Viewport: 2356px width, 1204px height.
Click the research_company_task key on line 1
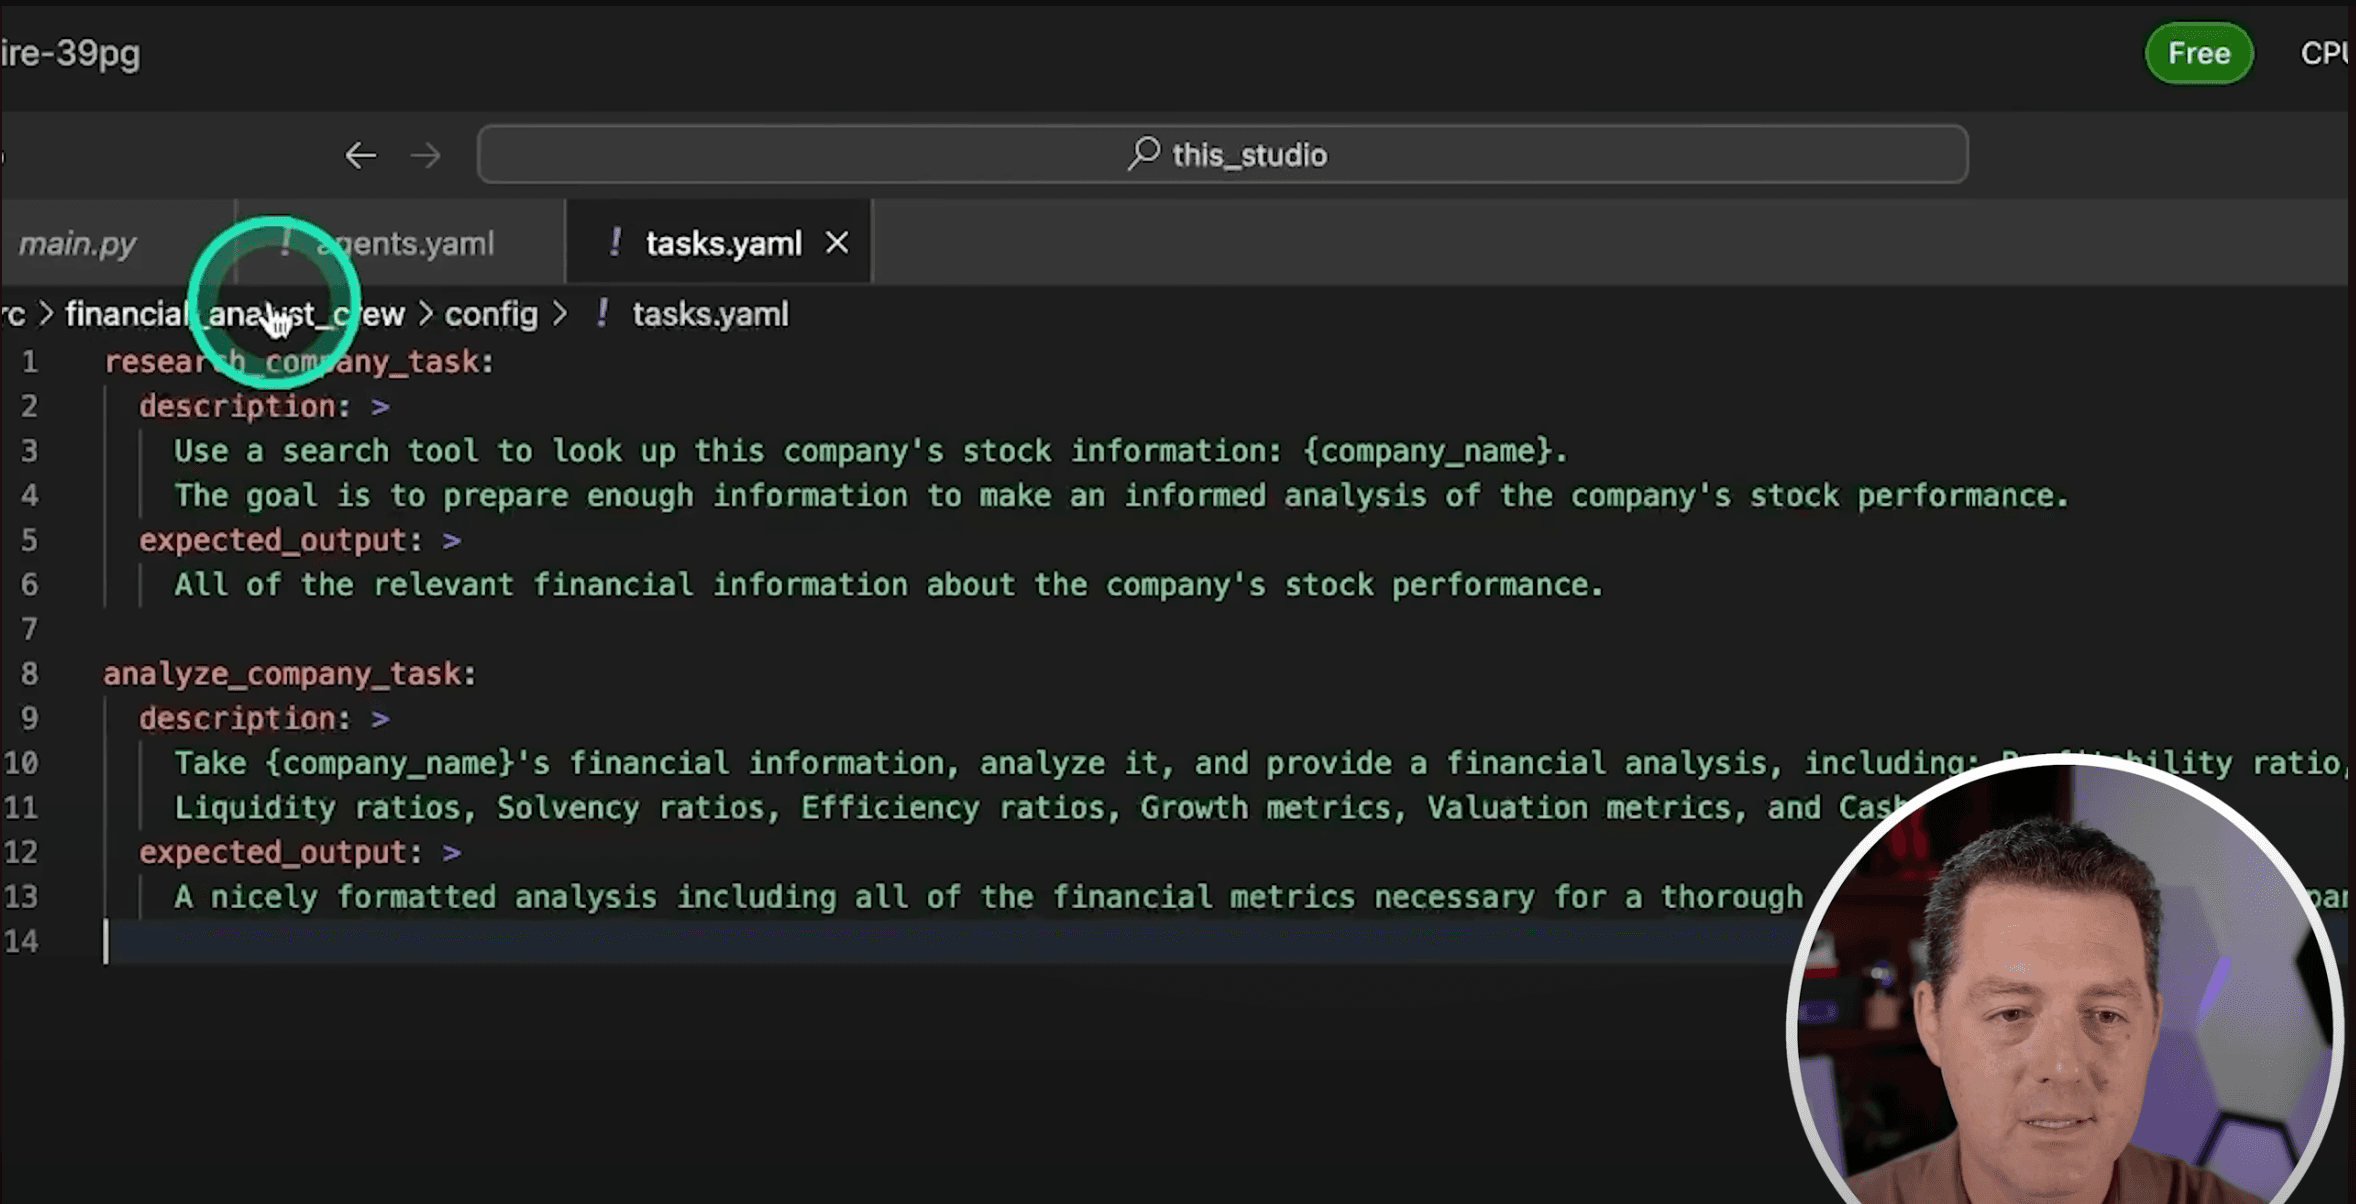297,362
